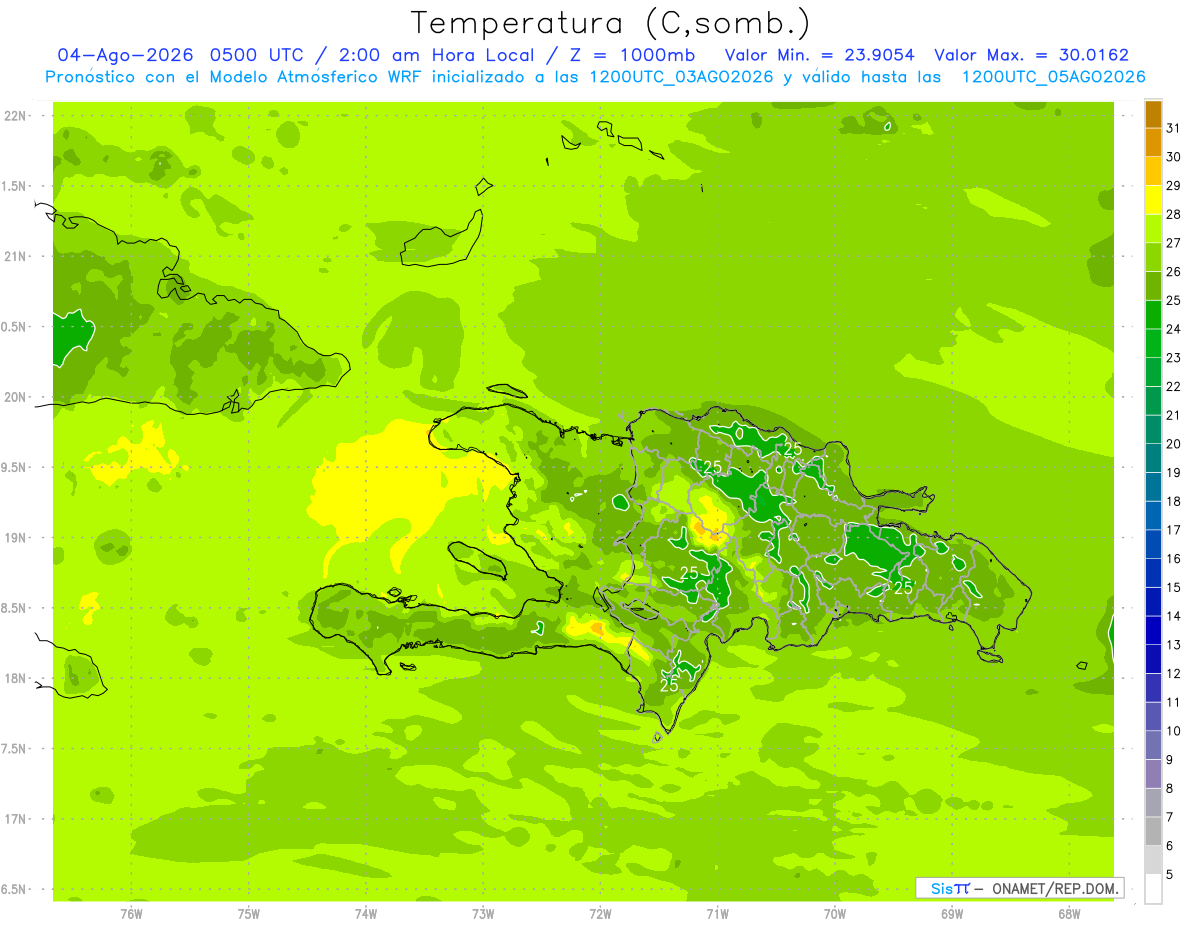The width and height of the screenshot is (1200, 927).
Task: Click the "21N" latitude axis label
Action: pos(15,256)
